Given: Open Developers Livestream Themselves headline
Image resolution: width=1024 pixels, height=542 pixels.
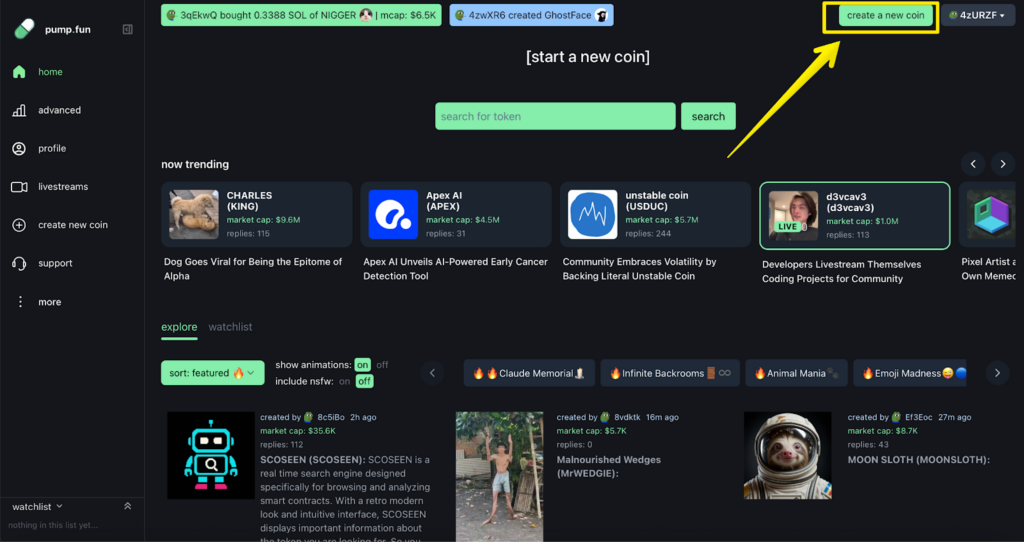Looking at the screenshot, I should pyautogui.click(x=842, y=272).
